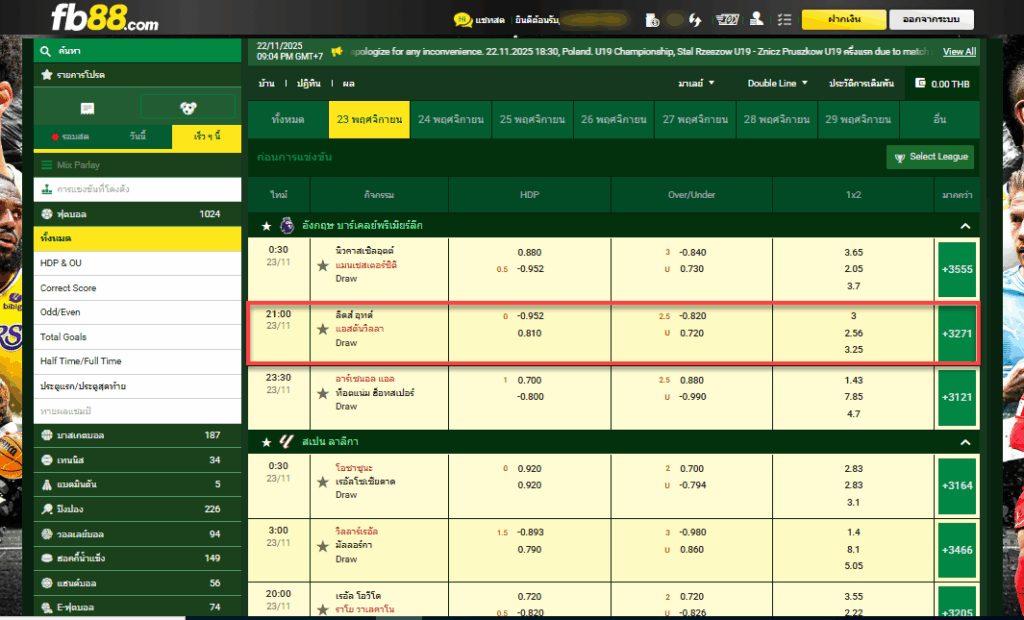Star the Arsenal vs Tottenham match

(323, 393)
